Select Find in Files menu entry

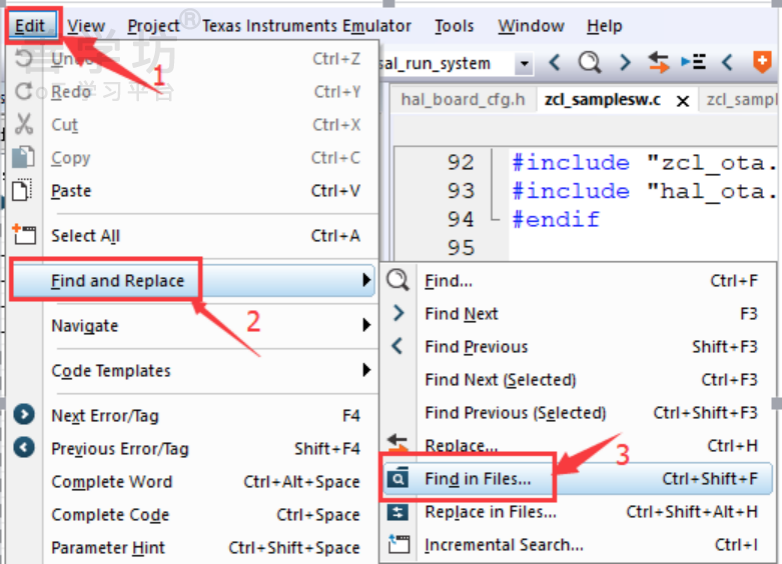point(577,479)
